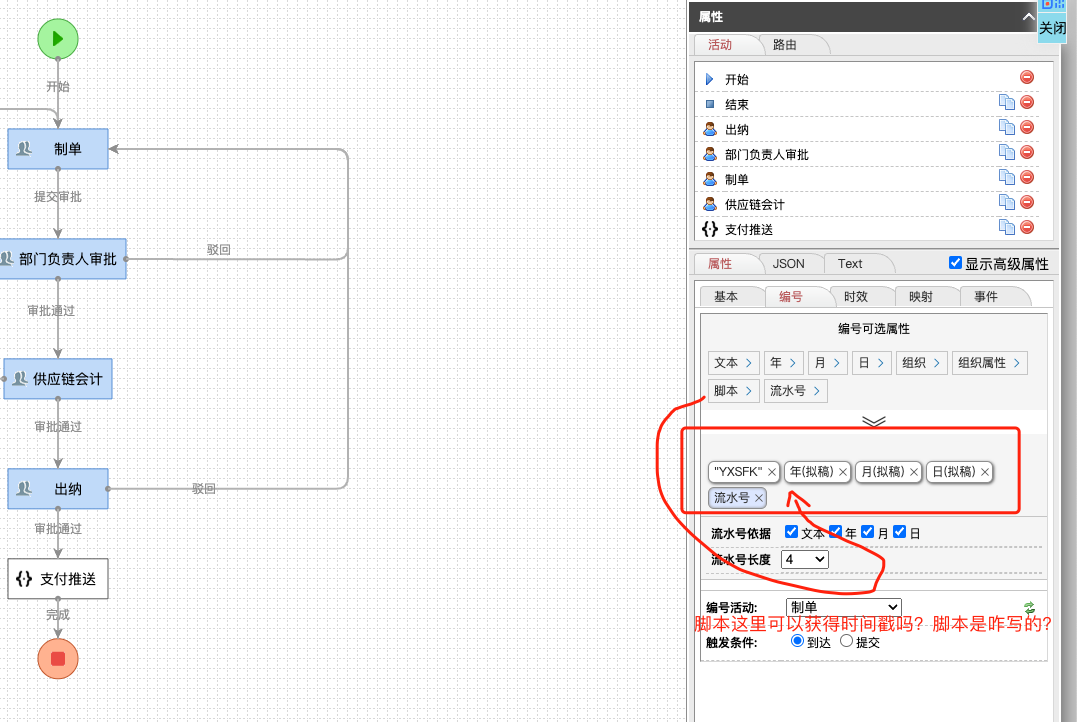The width and height of the screenshot is (1077, 722).
Task: Open the 基本 sub-tab
Action: (x=726, y=297)
